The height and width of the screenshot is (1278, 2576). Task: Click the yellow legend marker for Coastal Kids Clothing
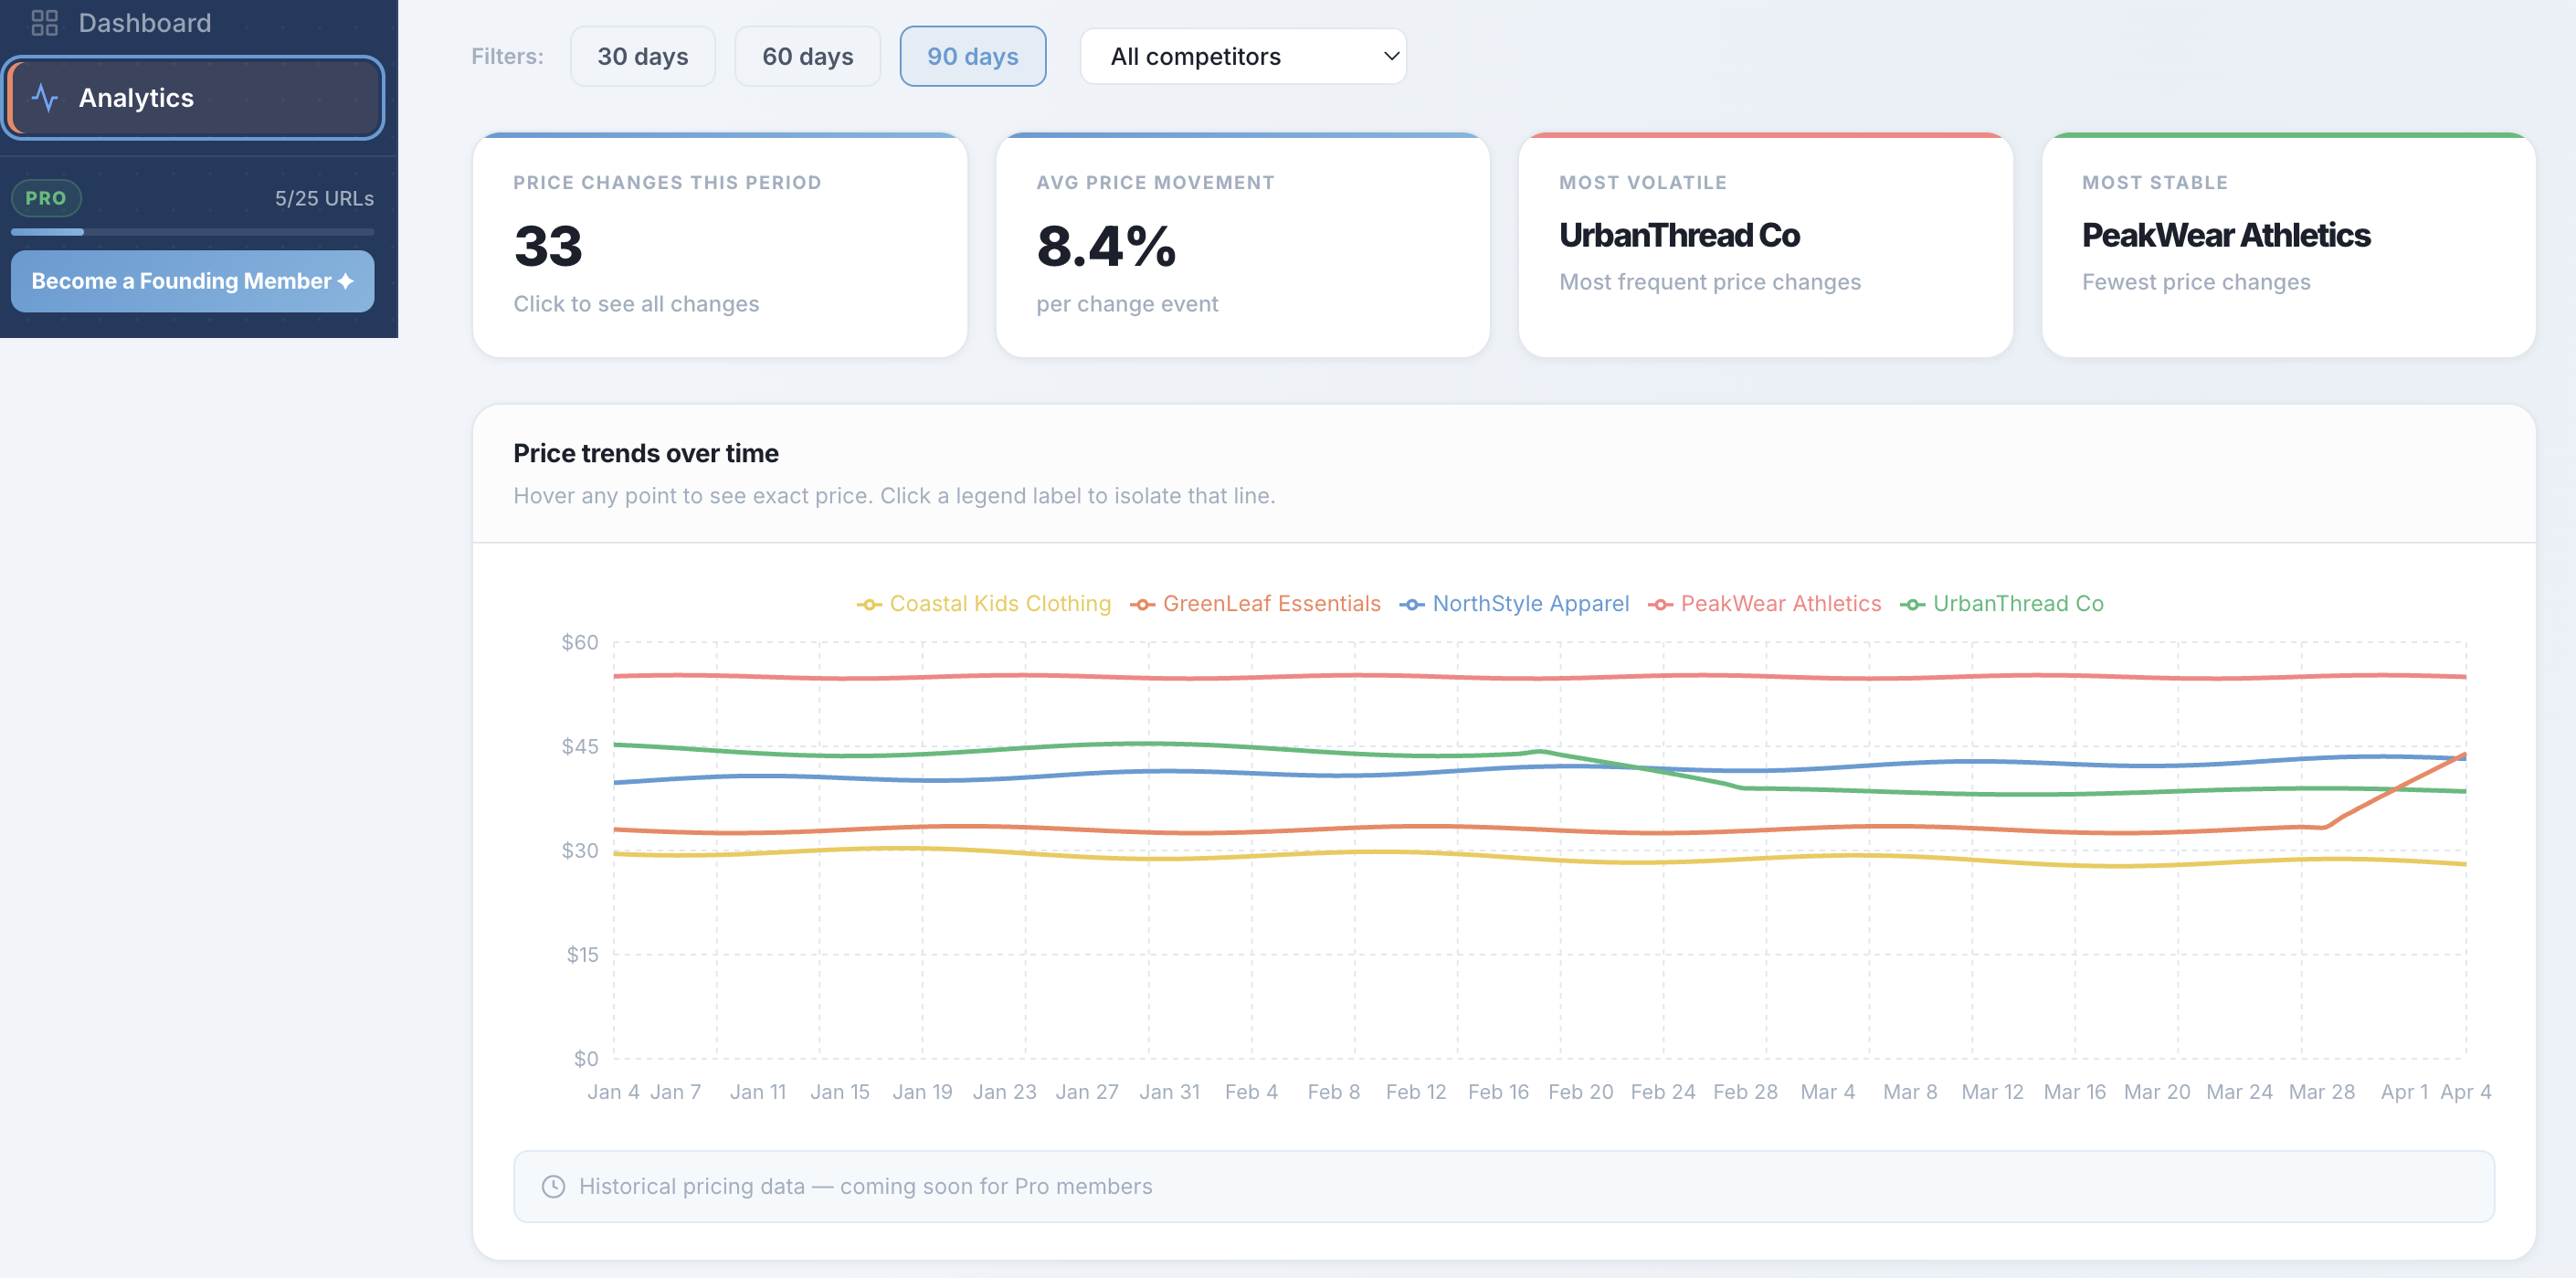869,604
